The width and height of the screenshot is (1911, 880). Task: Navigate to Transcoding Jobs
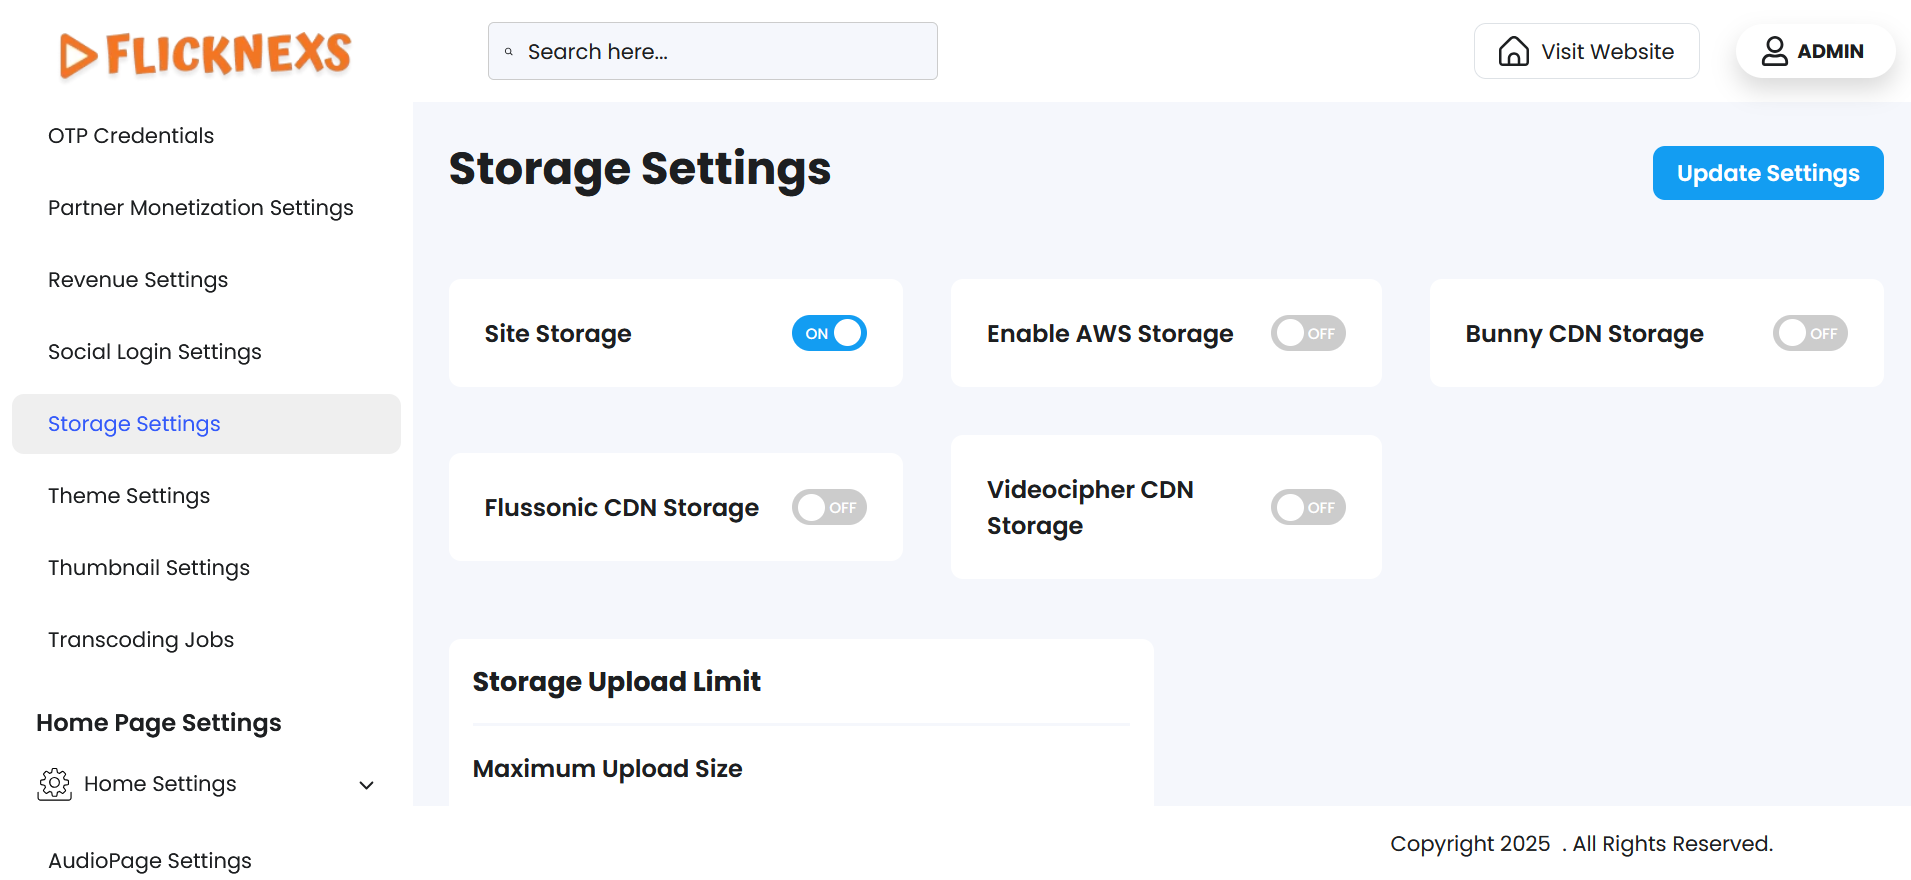tap(141, 640)
